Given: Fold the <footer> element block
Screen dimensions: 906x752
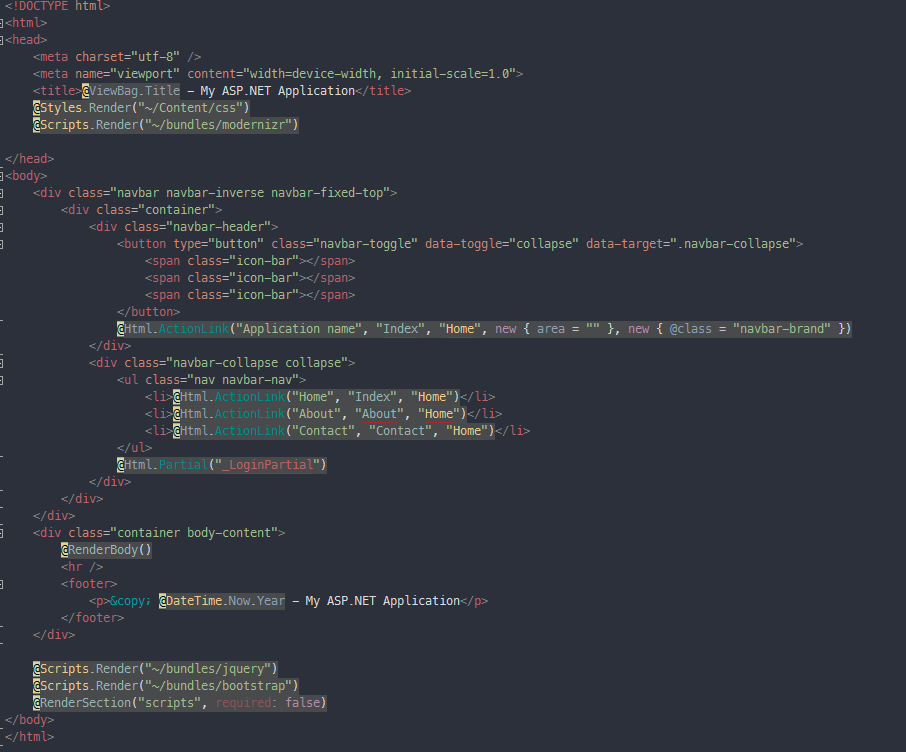Looking at the screenshot, I should pos(2,584).
